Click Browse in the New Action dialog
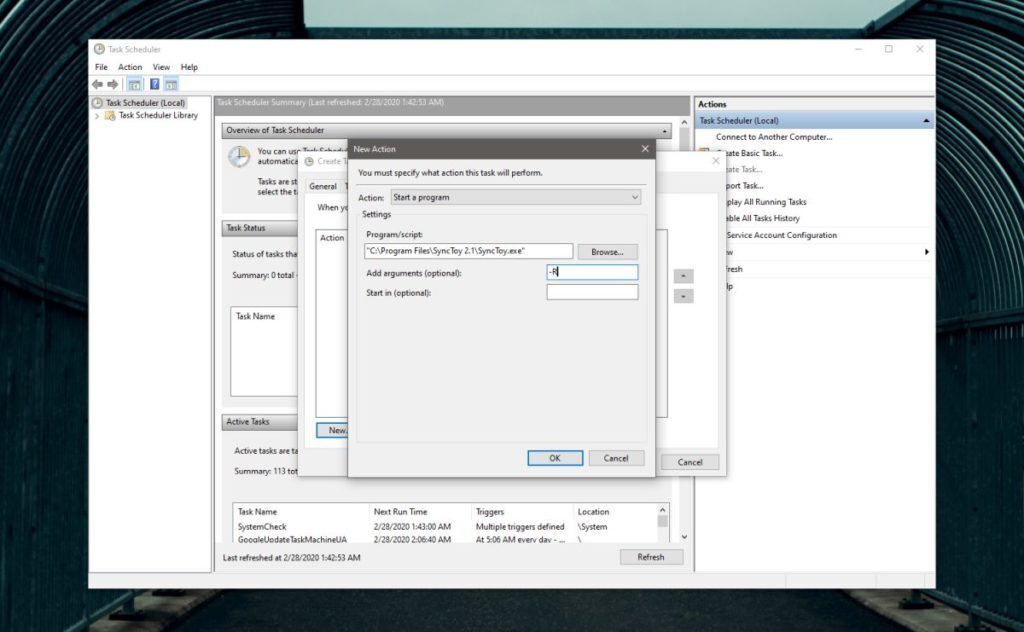1024x632 pixels. coord(607,251)
